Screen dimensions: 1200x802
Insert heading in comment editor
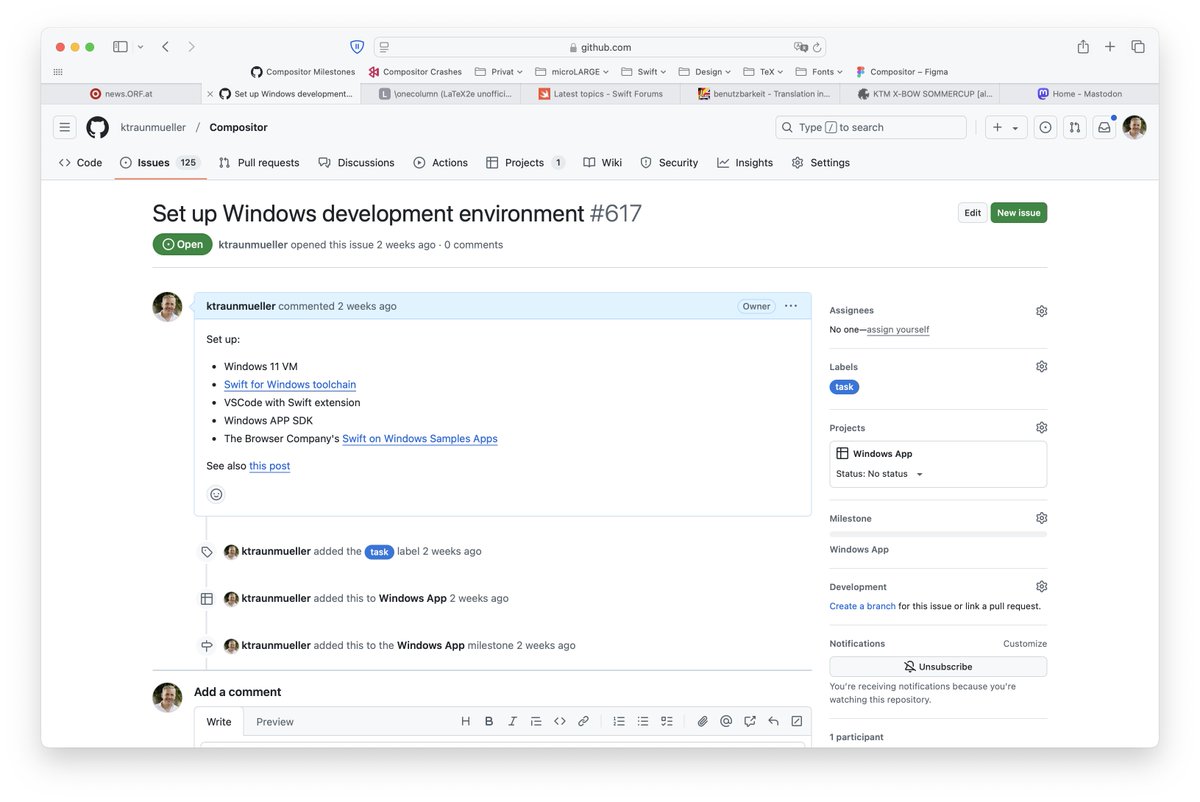pyautogui.click(x=465, y=721)
